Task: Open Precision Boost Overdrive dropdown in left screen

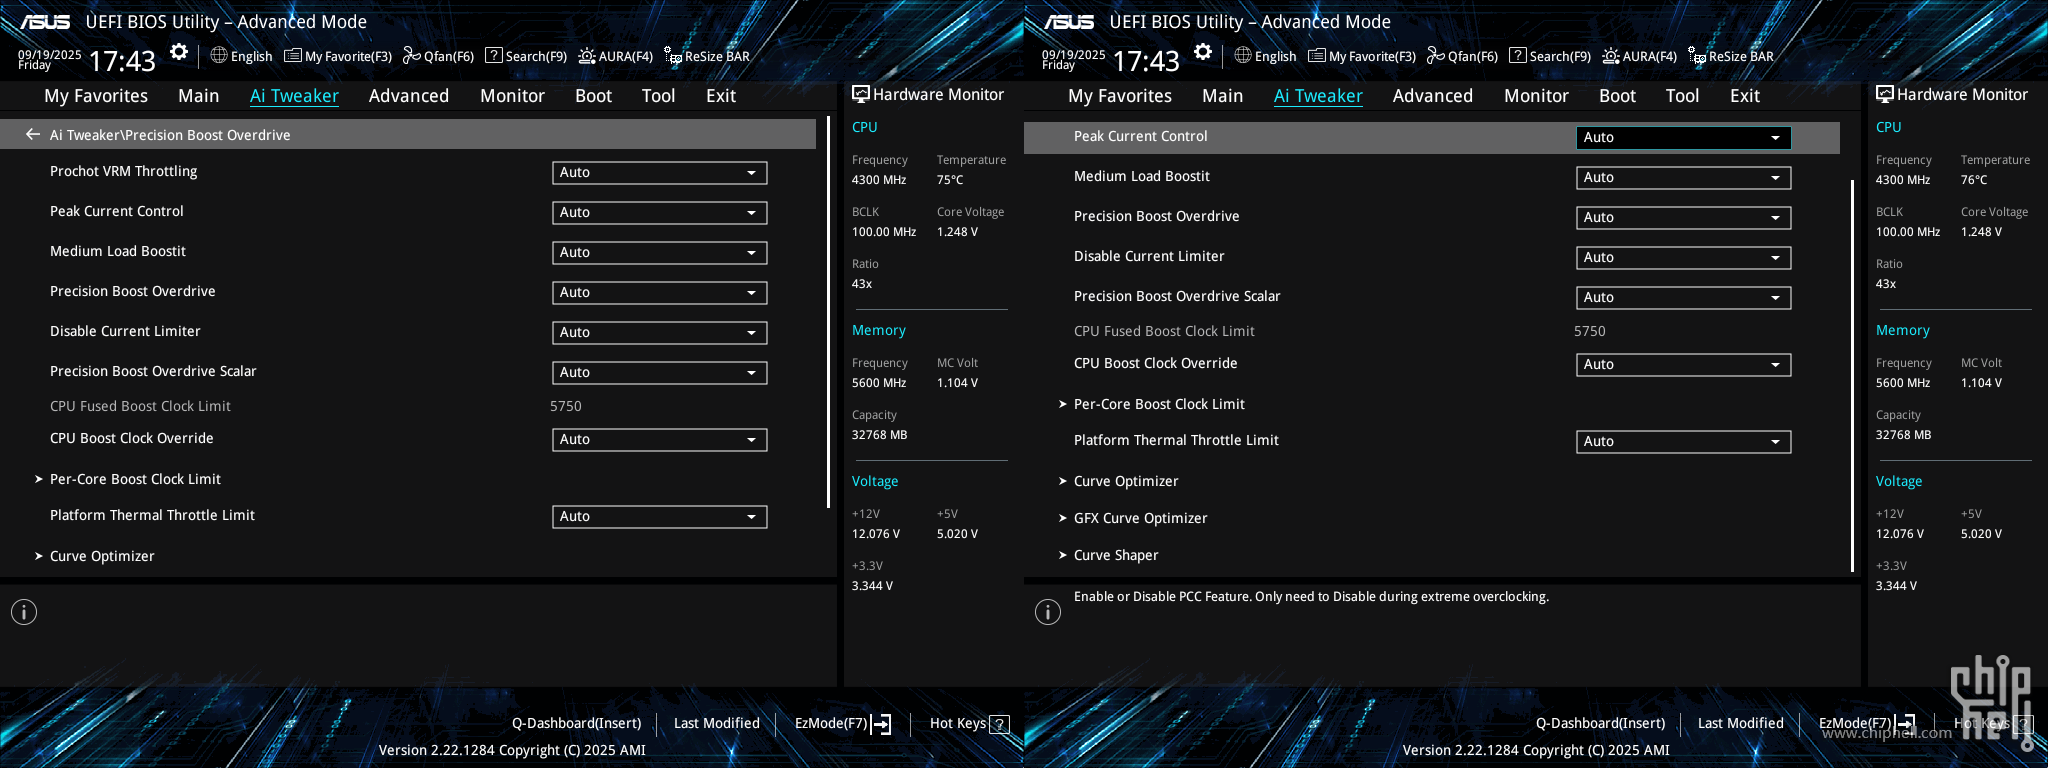Action: pos(660,293)
